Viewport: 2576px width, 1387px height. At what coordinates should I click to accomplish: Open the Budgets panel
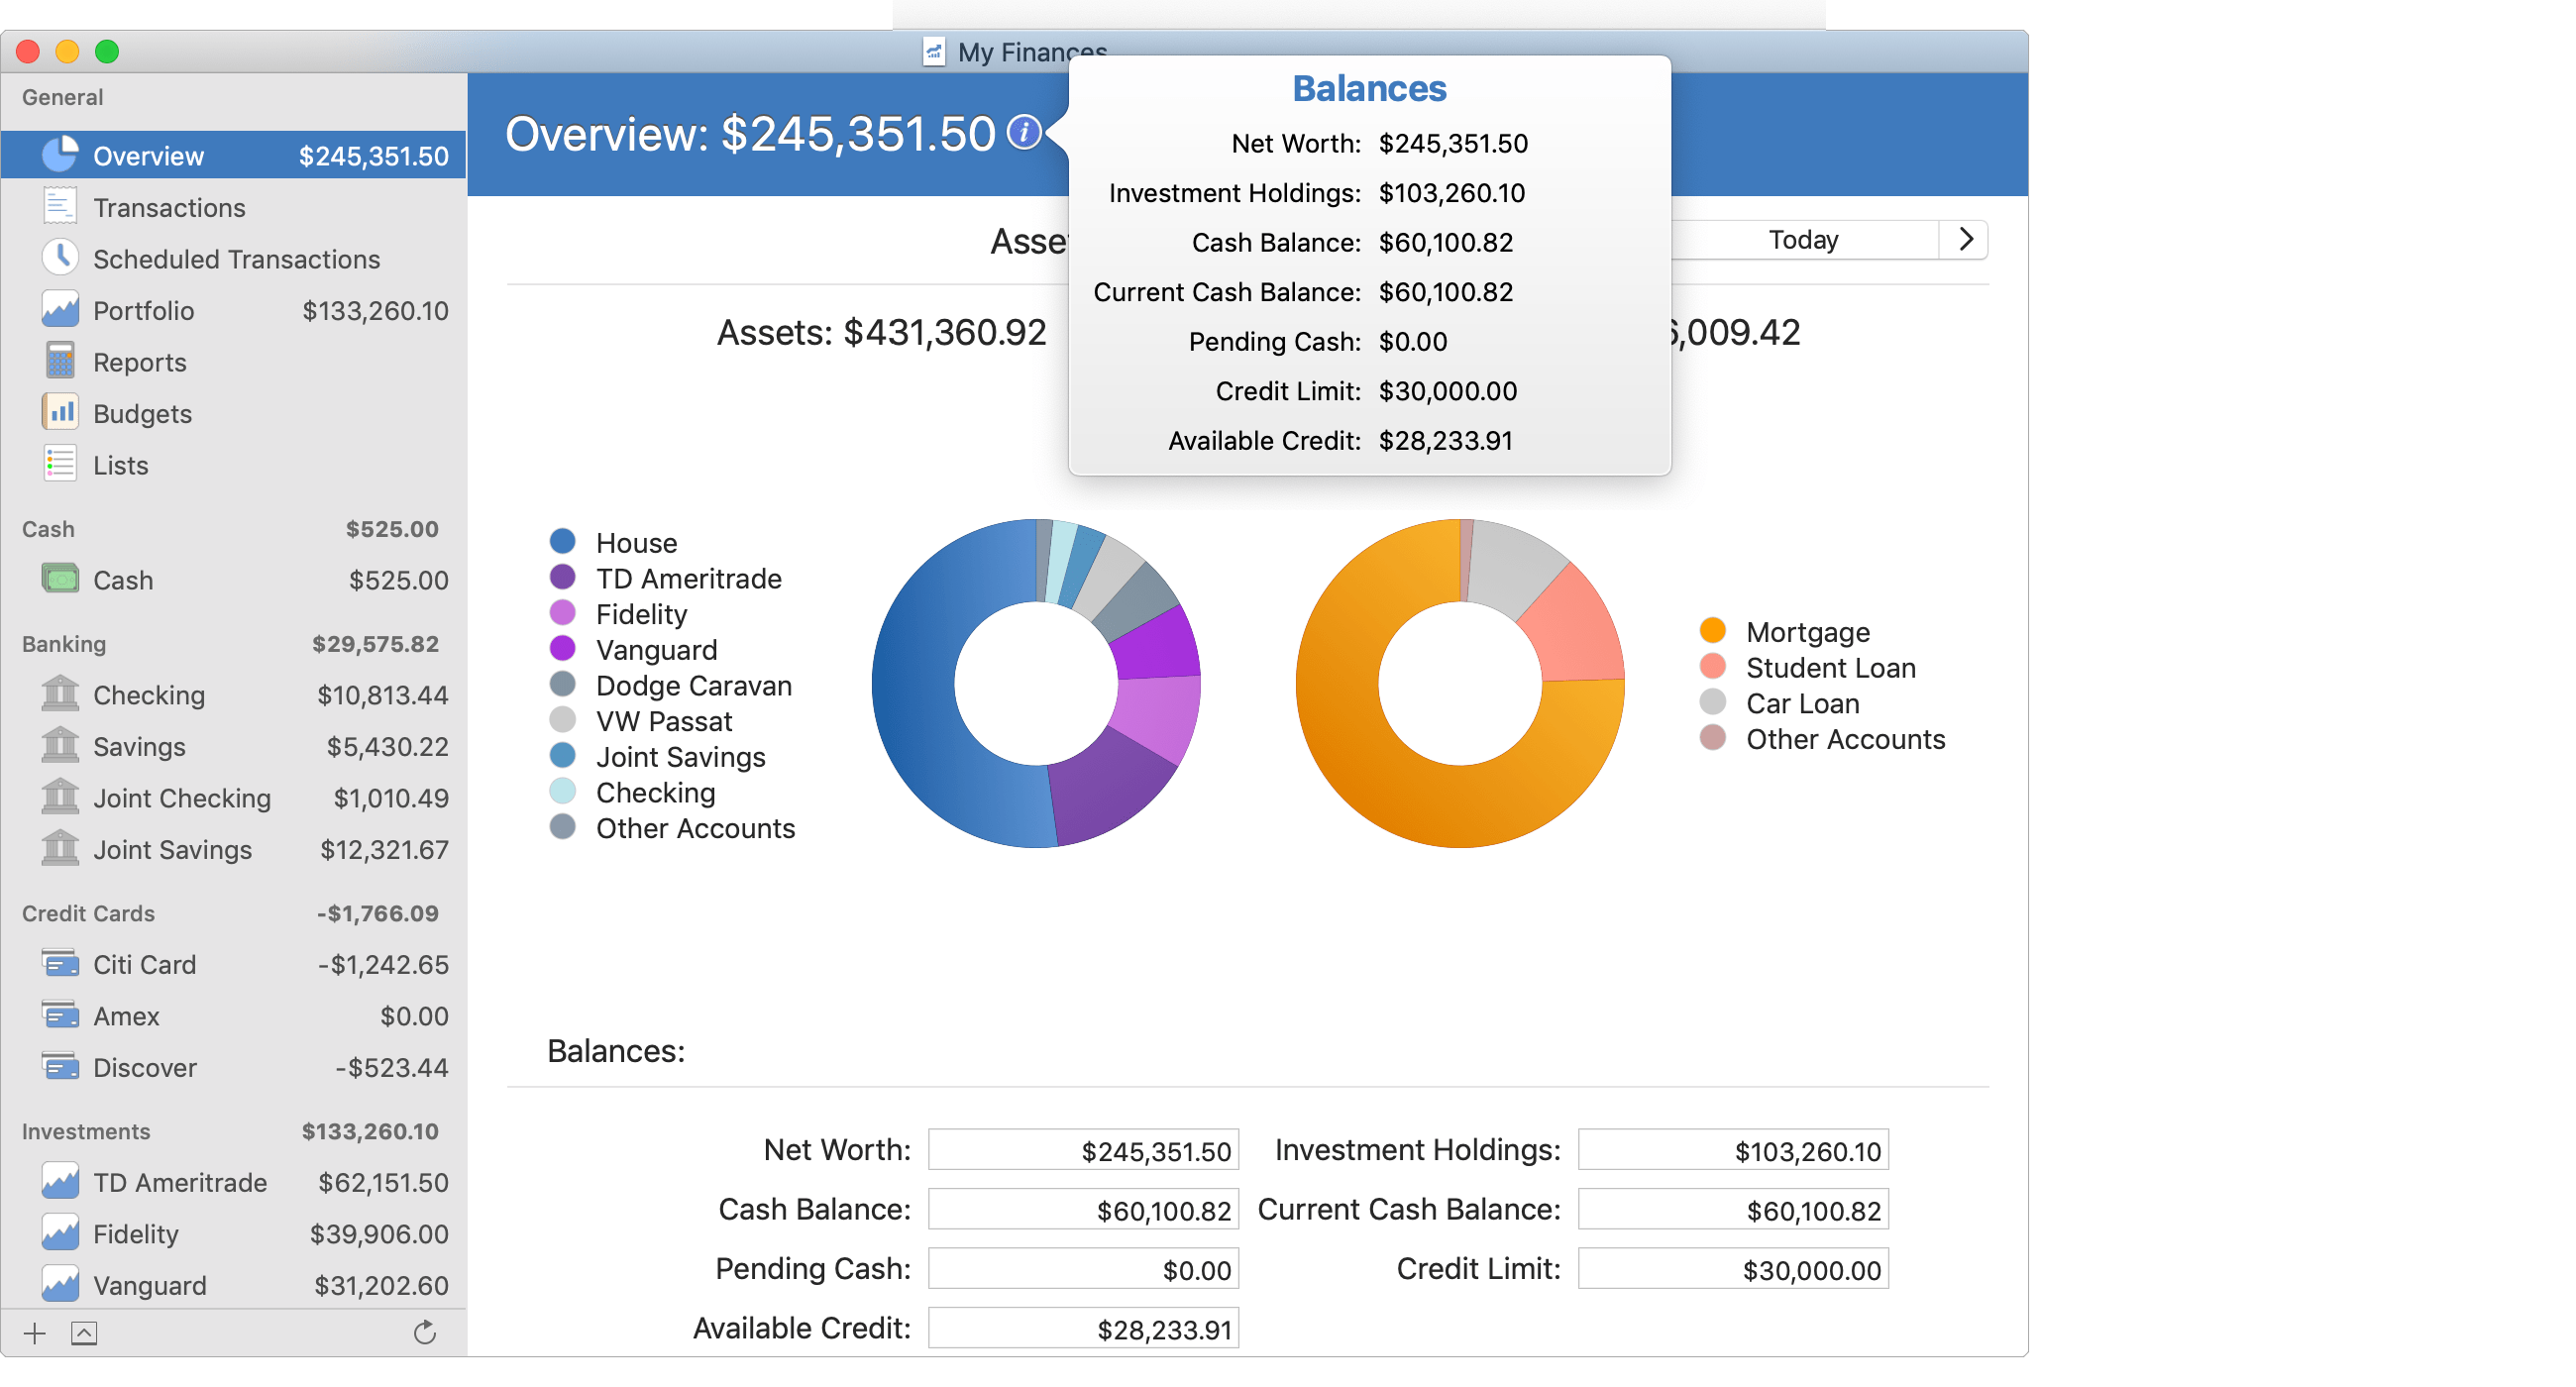click(x=142, y=413)
